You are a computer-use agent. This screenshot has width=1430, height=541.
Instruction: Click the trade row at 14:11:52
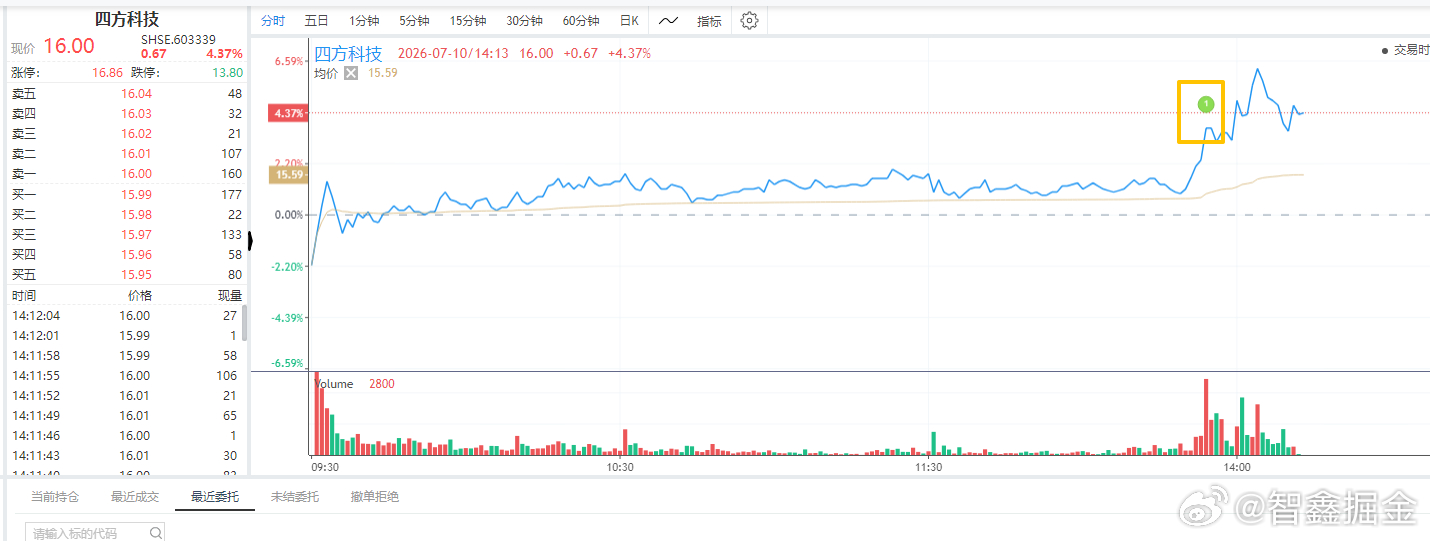tap(125, 396)
